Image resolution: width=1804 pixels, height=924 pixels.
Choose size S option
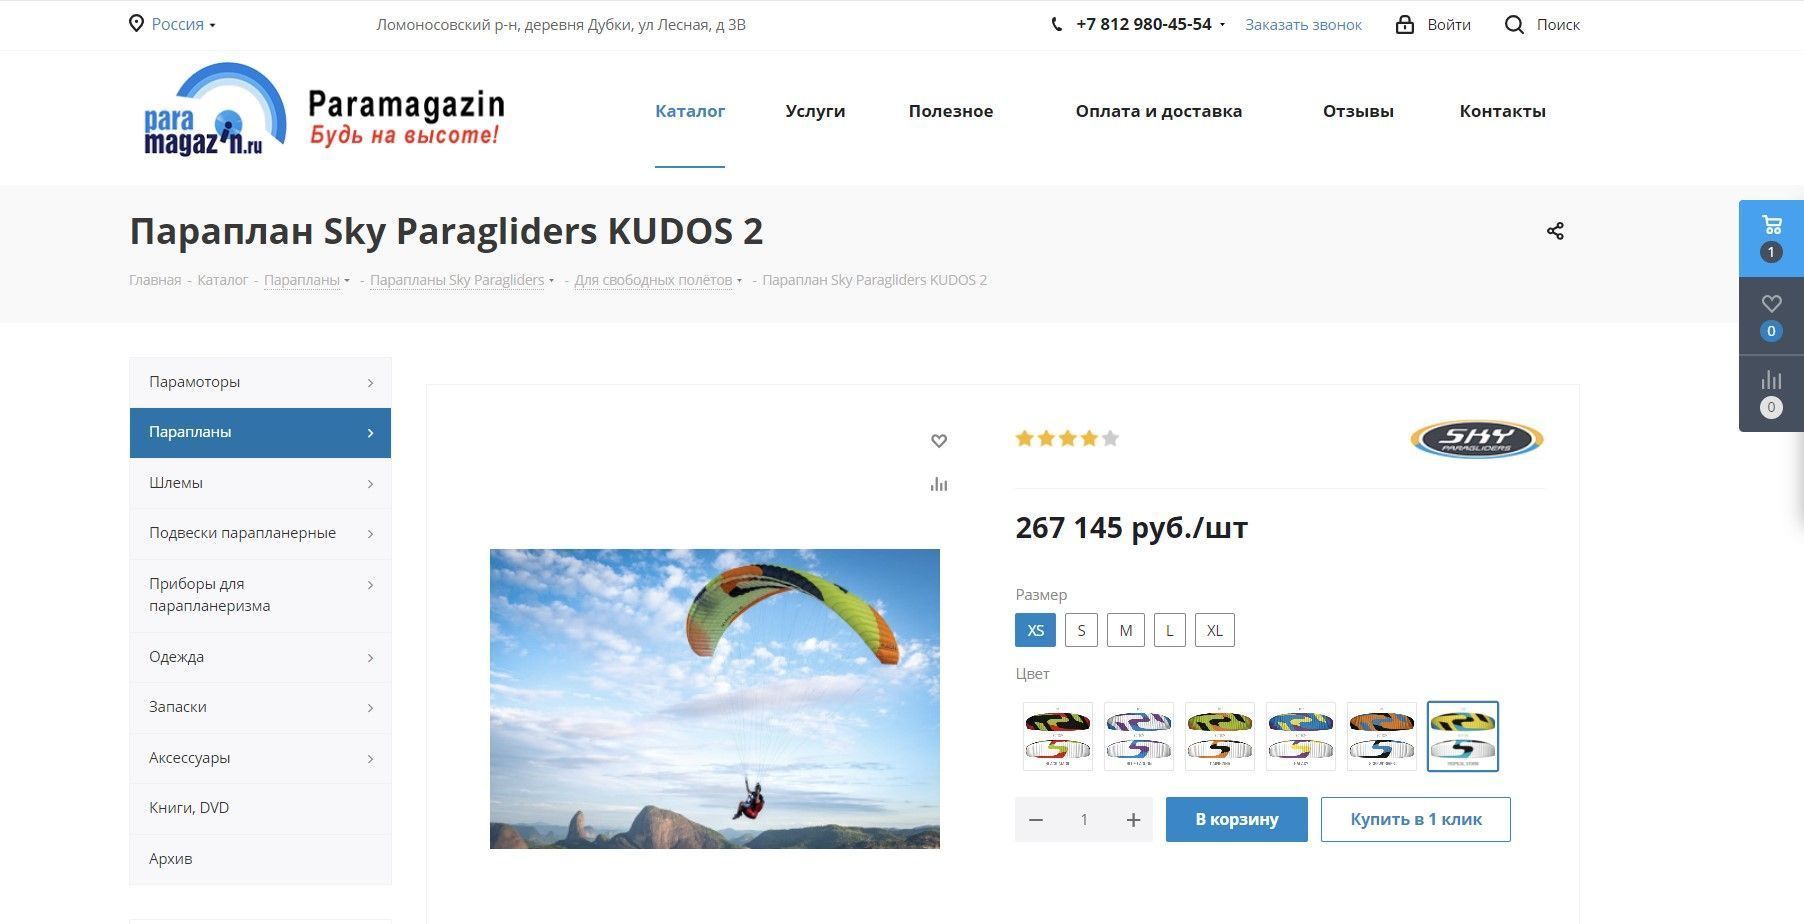click(1081, 630)
